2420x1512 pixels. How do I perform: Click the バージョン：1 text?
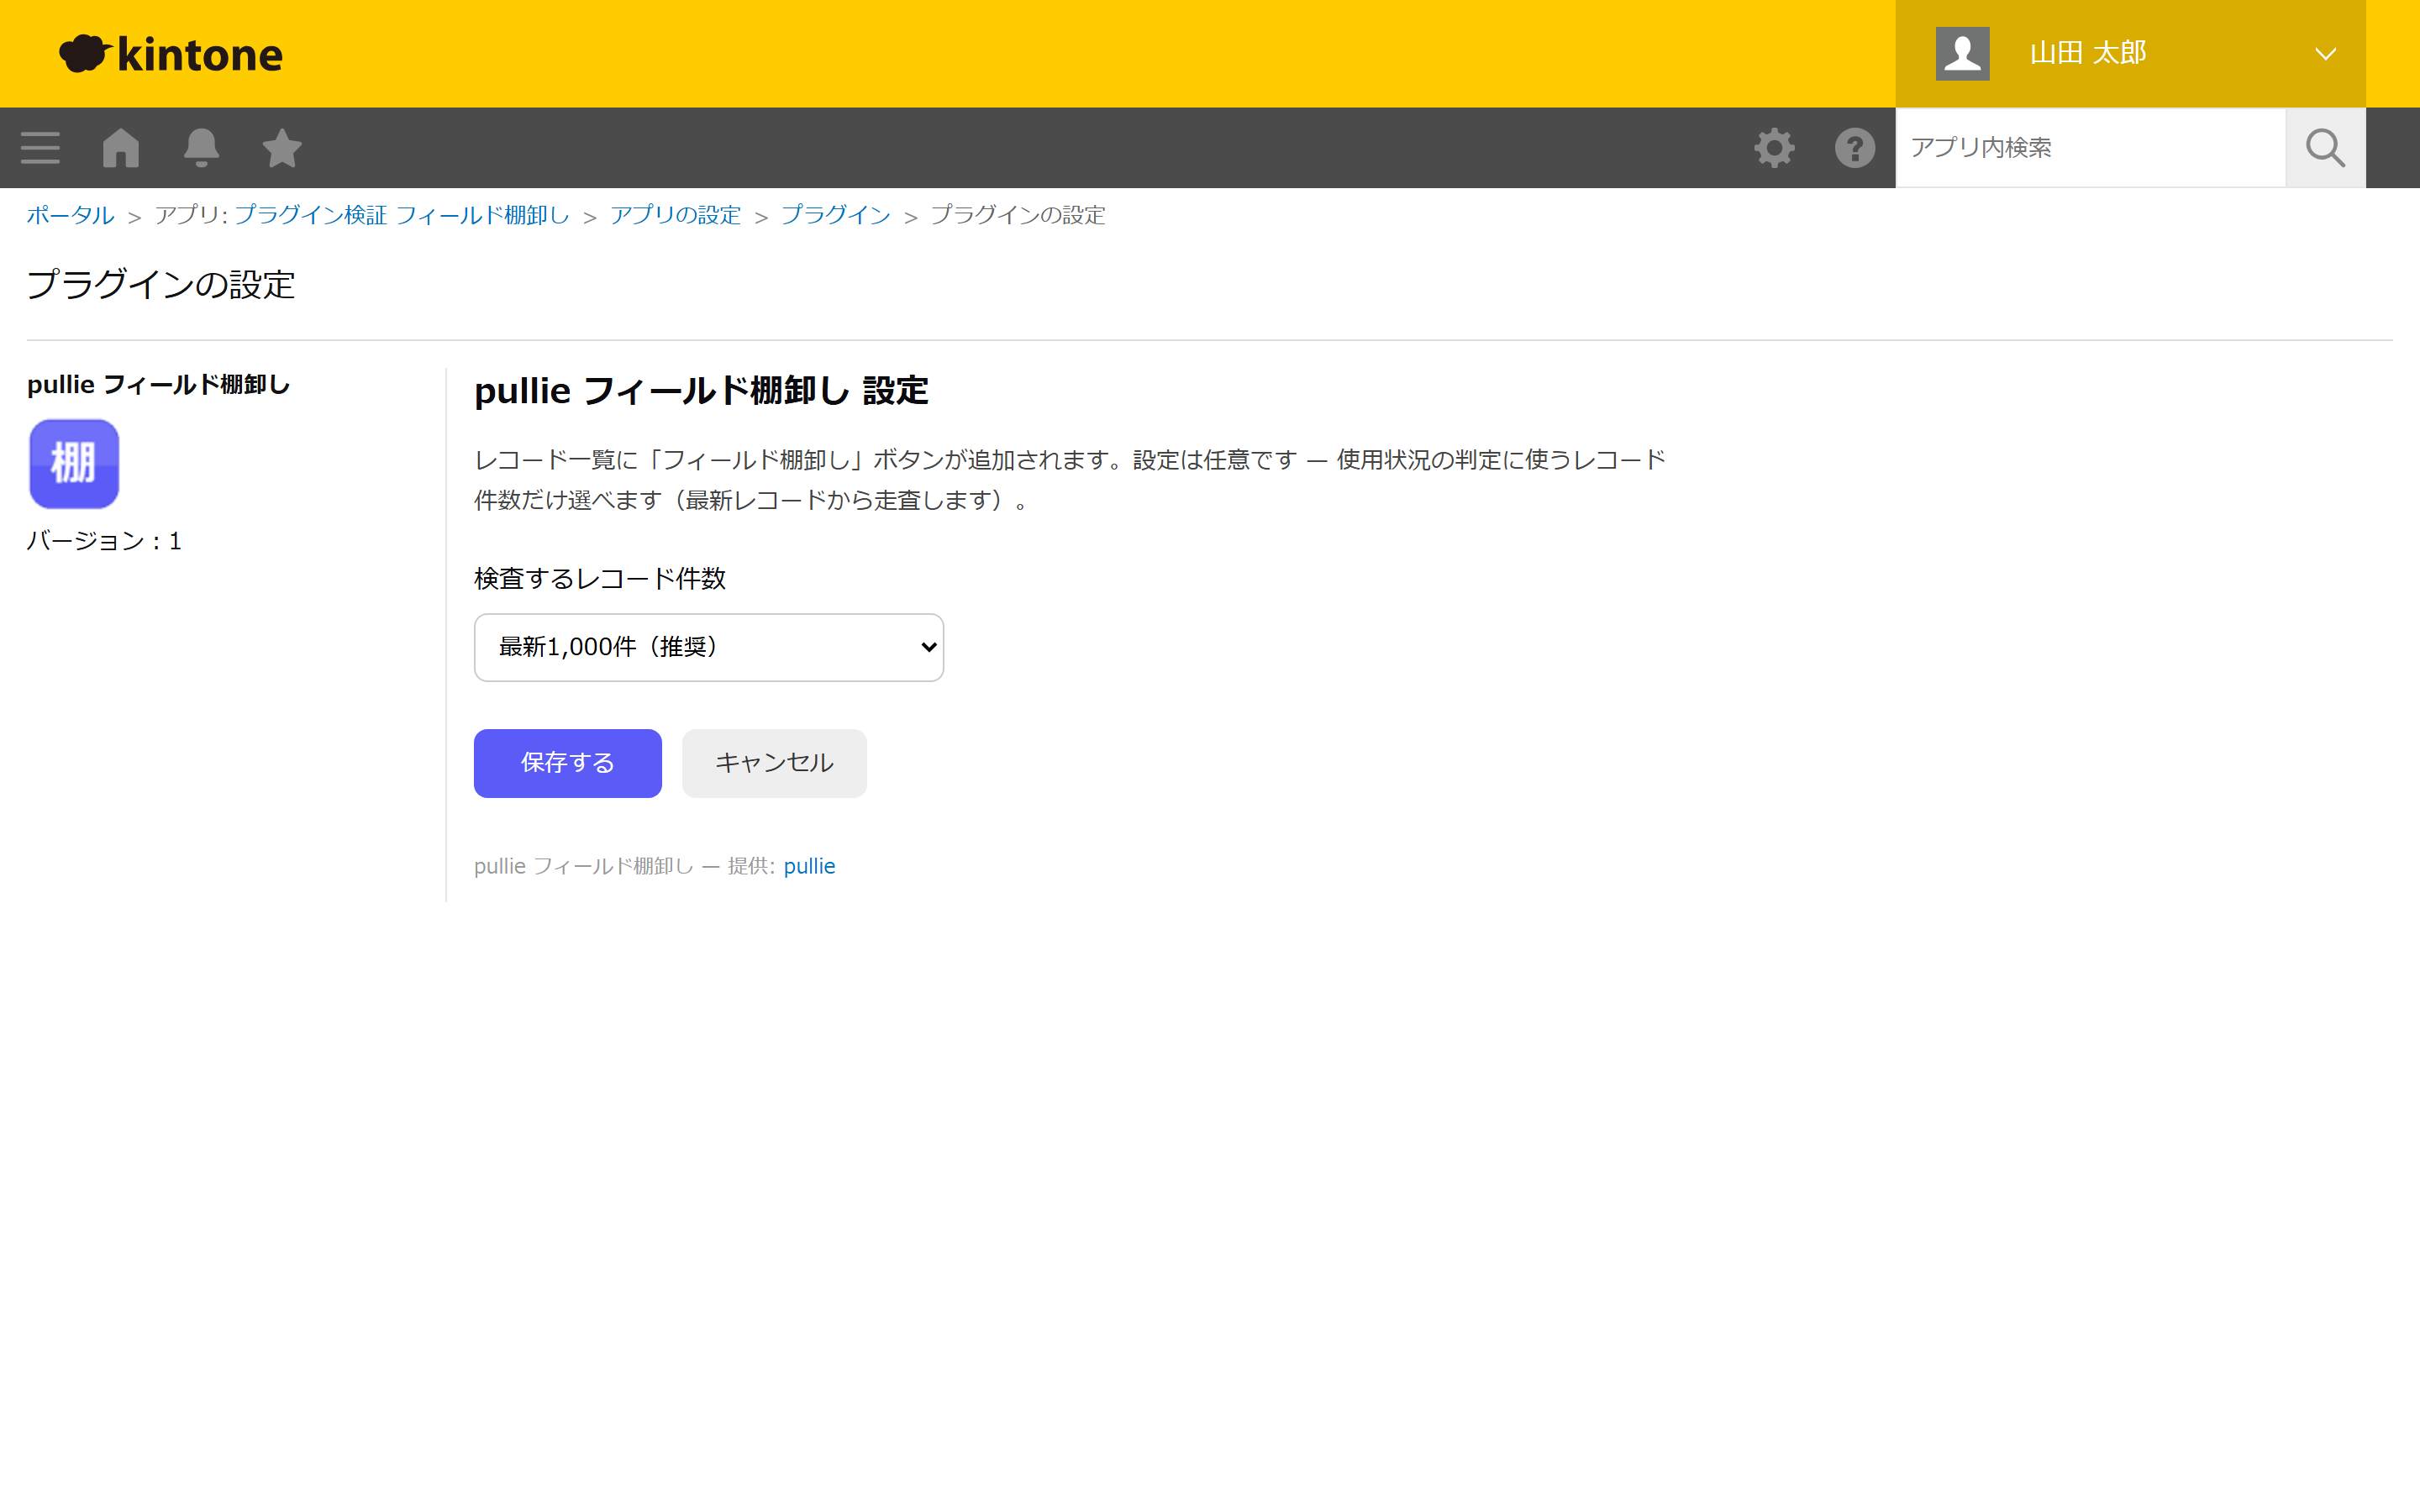tap(104, 541)
